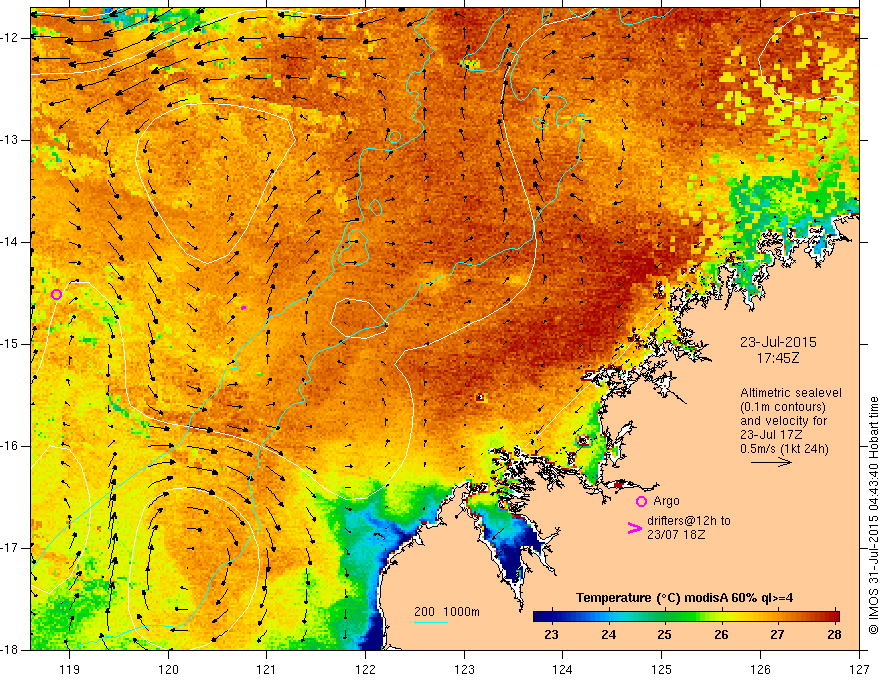Click the 'drifters@12h to' legend text
Screen dimensions: 880x680
click(x=689, y=521)
